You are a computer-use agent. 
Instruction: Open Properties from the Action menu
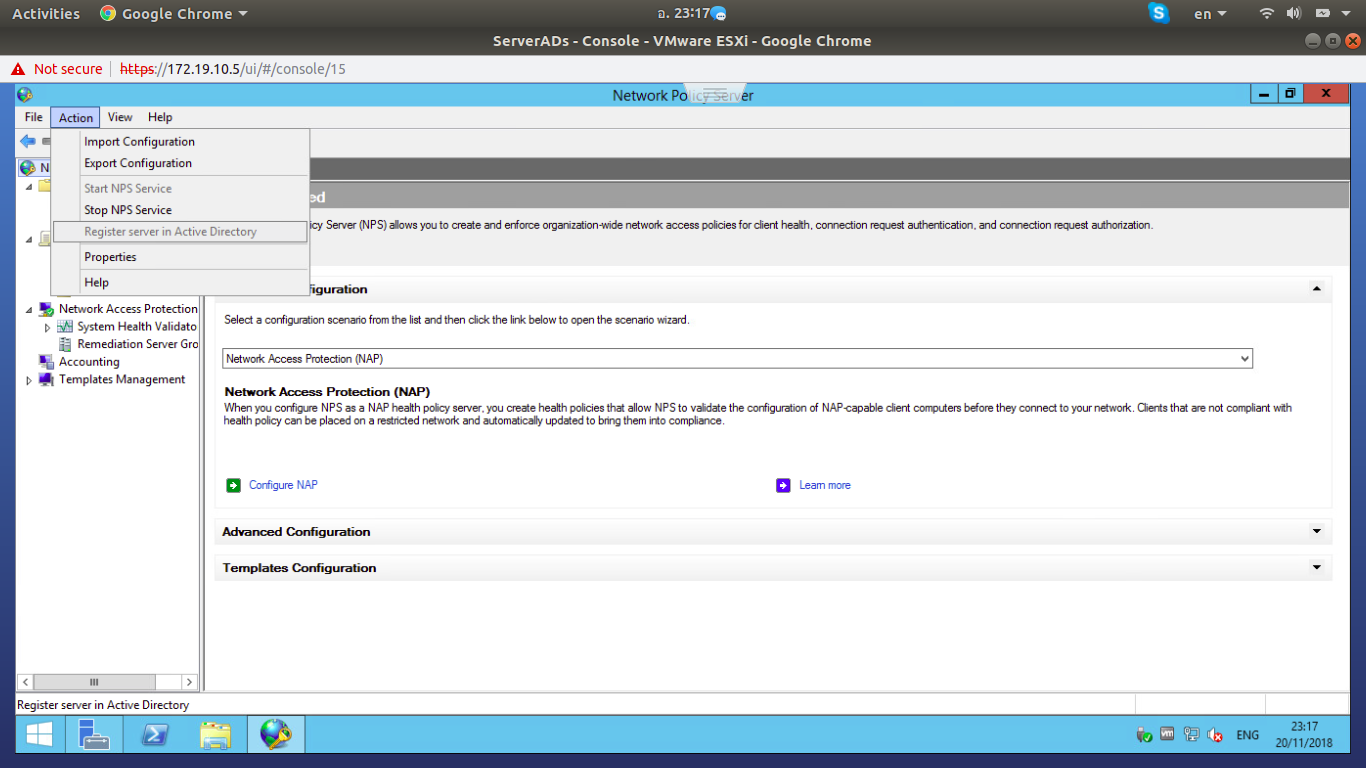click(181, 257)
